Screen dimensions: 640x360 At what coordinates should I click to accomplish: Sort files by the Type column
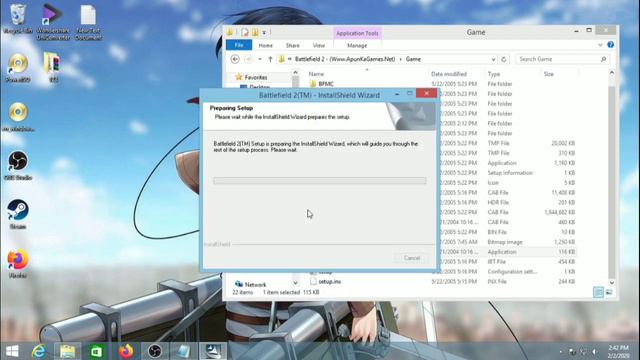pos(493,74)
